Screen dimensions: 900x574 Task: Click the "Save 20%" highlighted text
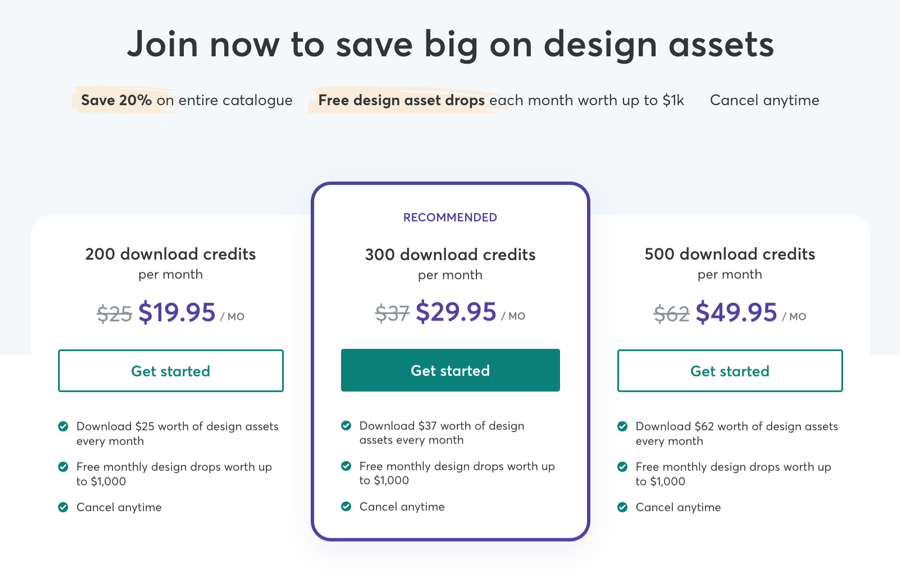tap(116, 100)
